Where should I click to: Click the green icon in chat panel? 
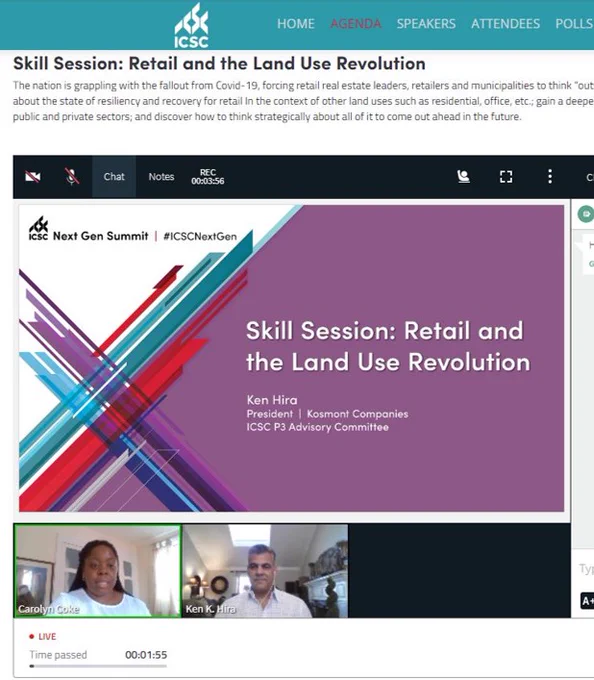[586, 214]
